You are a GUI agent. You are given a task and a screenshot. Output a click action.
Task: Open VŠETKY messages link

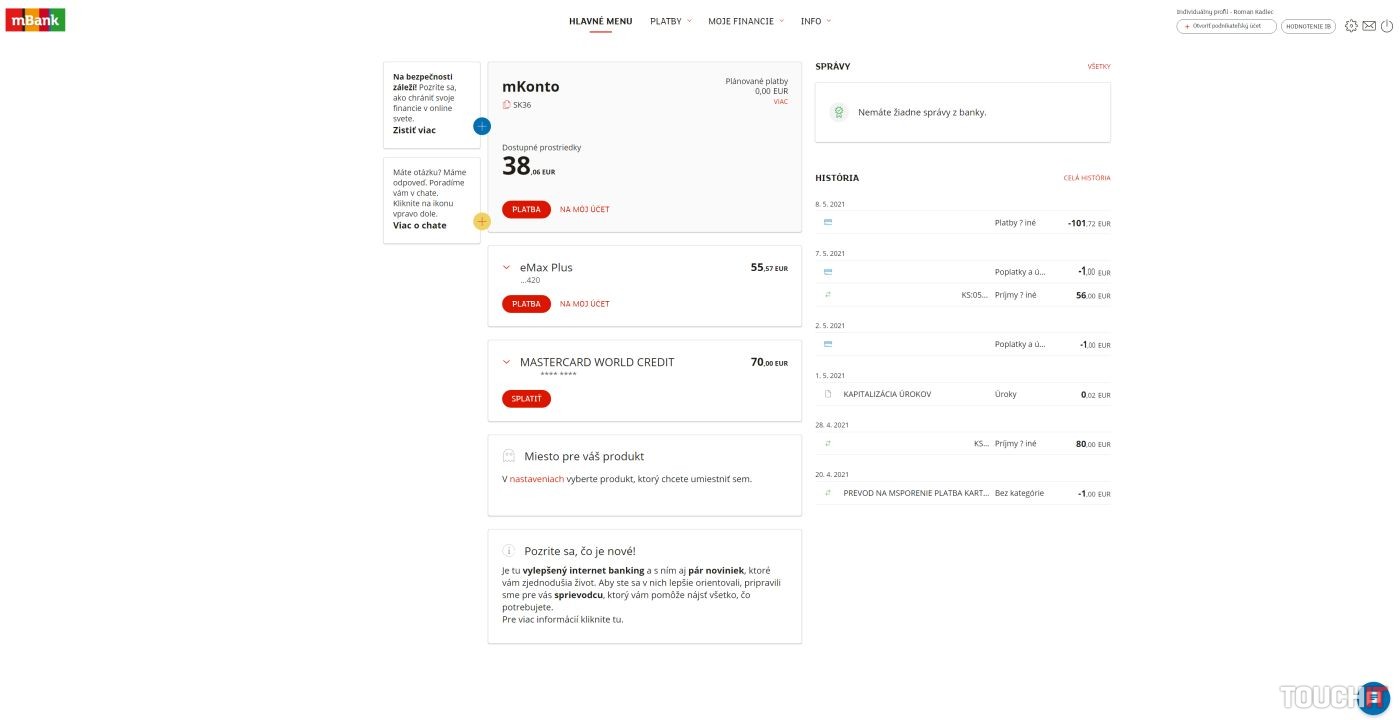[1099, 67]
